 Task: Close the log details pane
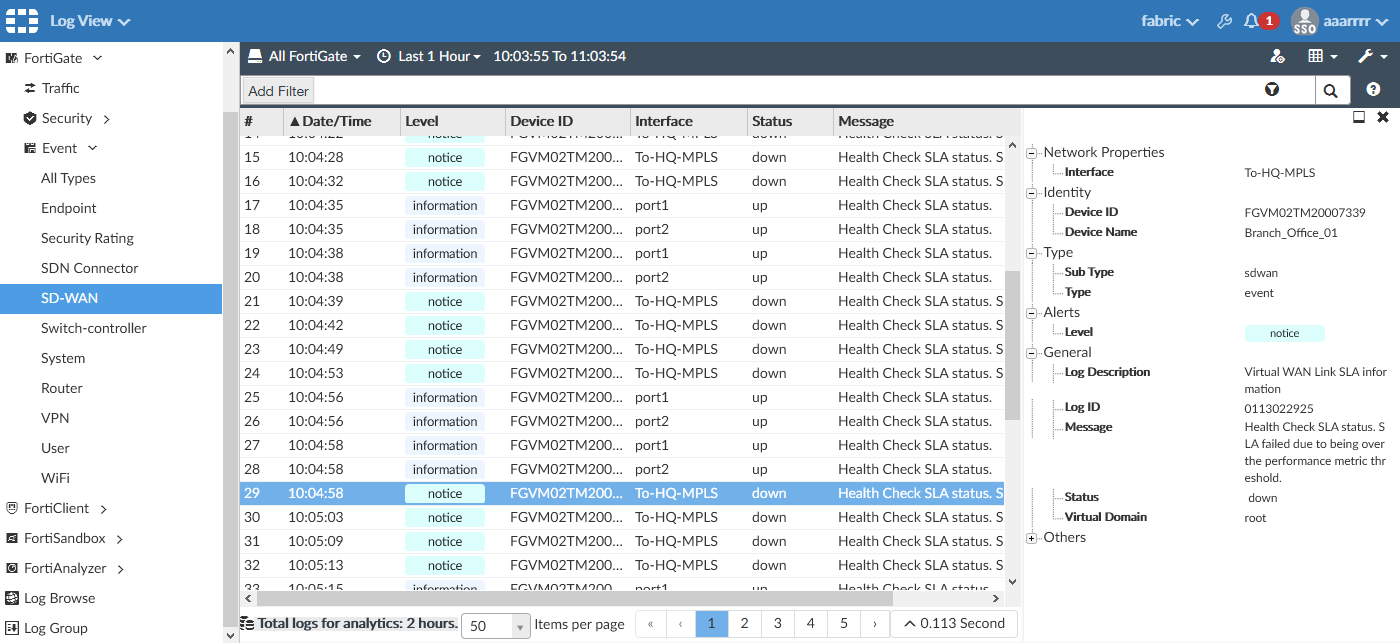tap(1383, 117)
